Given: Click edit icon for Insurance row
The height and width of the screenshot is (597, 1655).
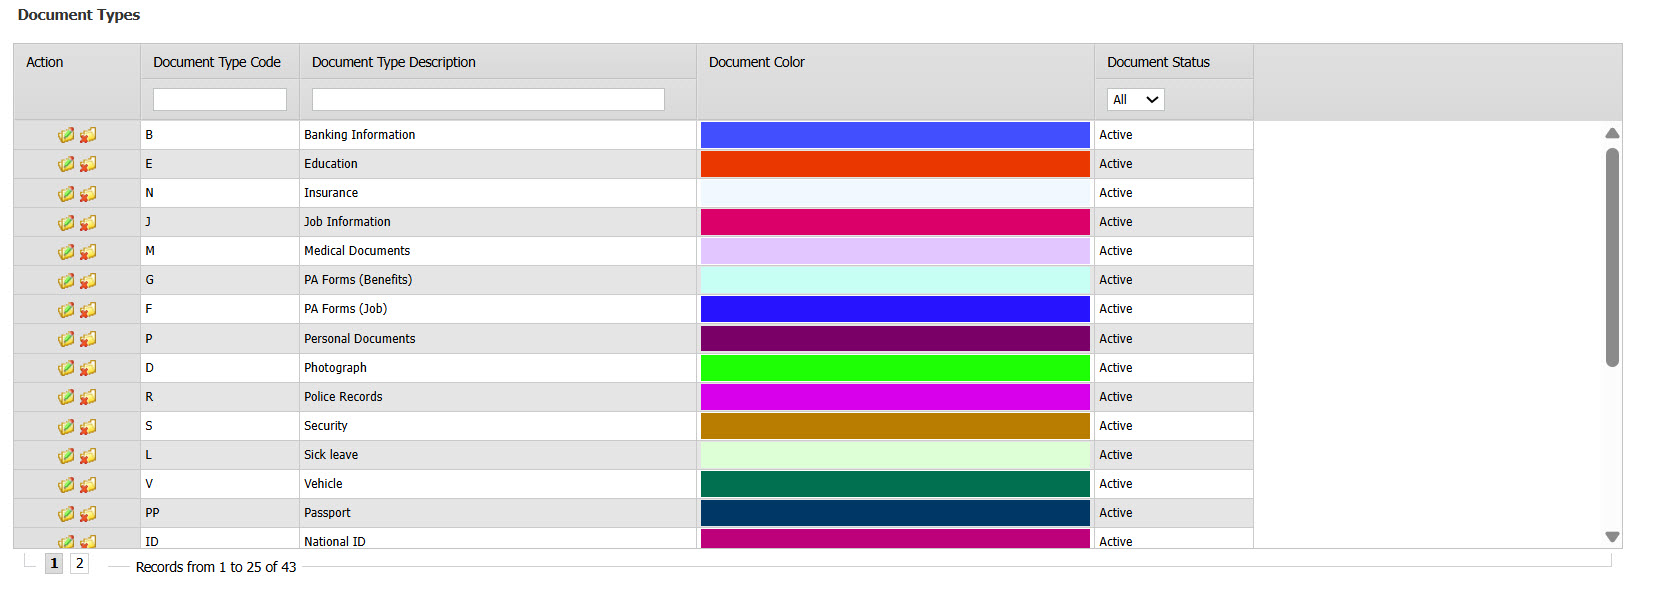Looking at the screenshot, I should [x=66, y=193].
